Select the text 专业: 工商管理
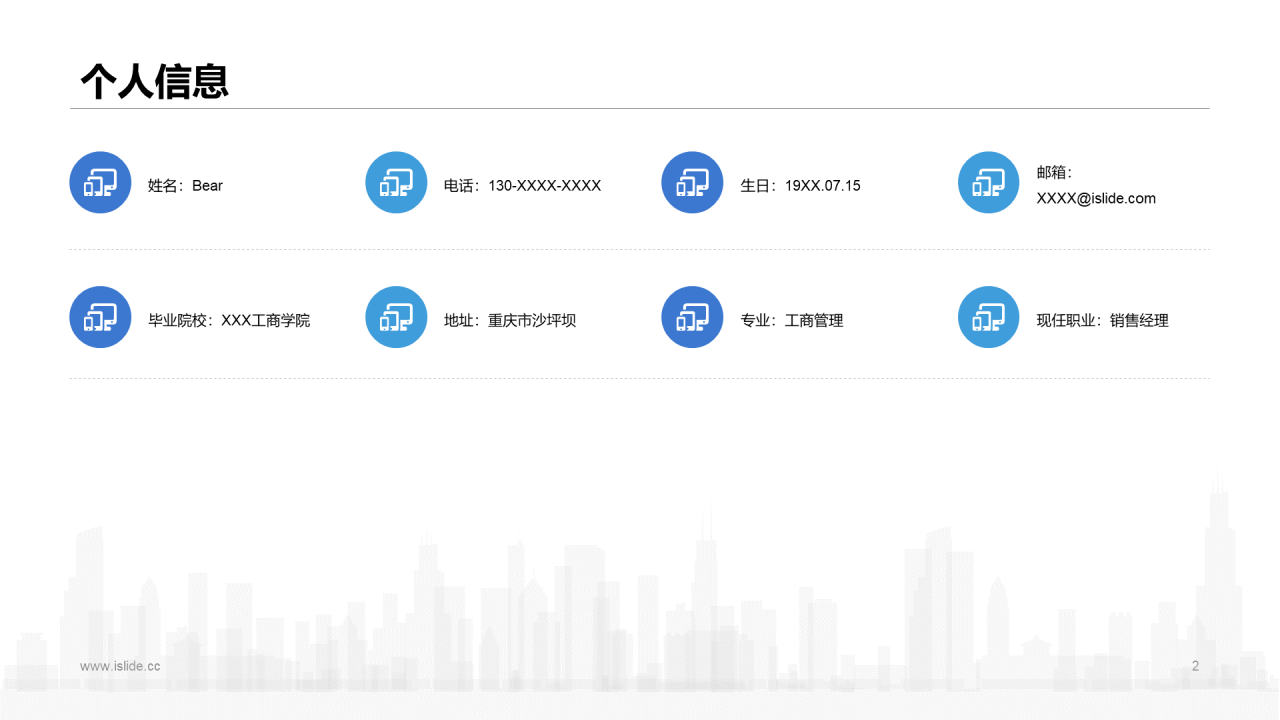The width and height of the screenshot is (1280, 720). point(792,321)
